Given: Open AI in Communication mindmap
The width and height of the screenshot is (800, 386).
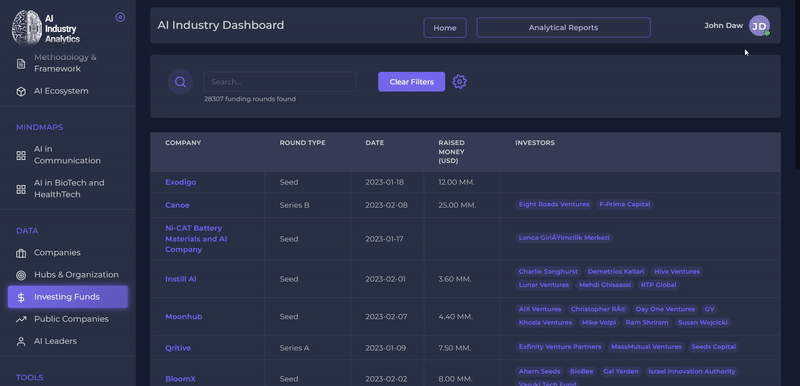Looking at the screenshot, I should coord(67,155).
